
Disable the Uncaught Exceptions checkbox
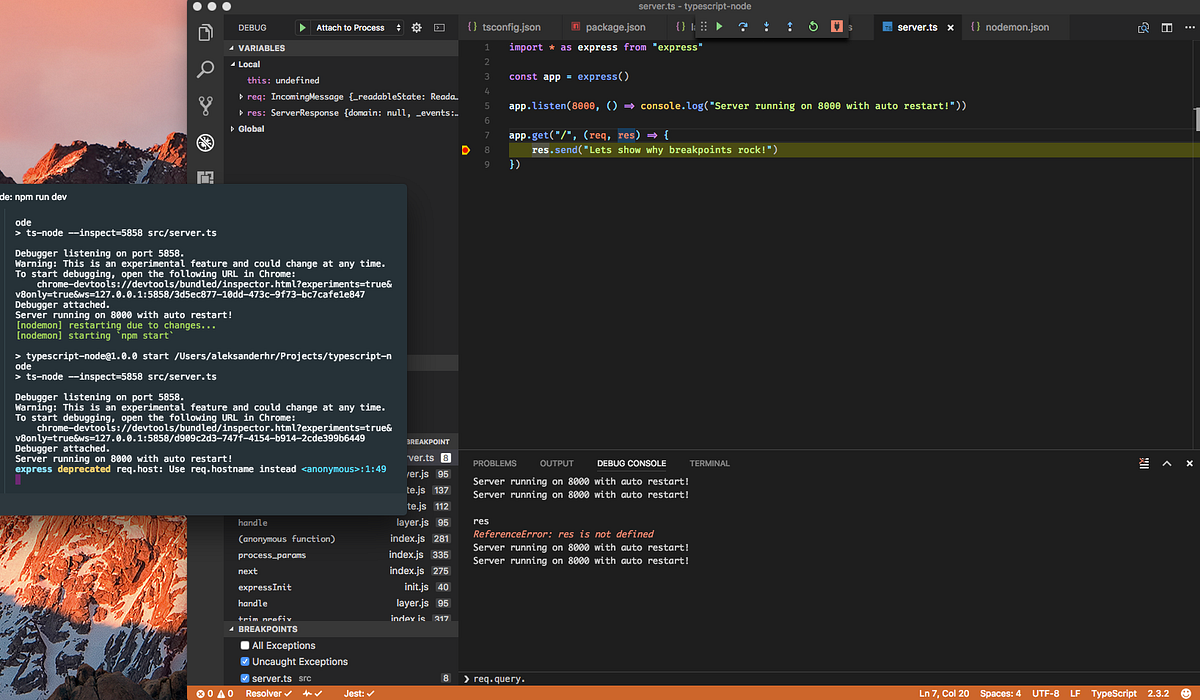tap(244, 662)
